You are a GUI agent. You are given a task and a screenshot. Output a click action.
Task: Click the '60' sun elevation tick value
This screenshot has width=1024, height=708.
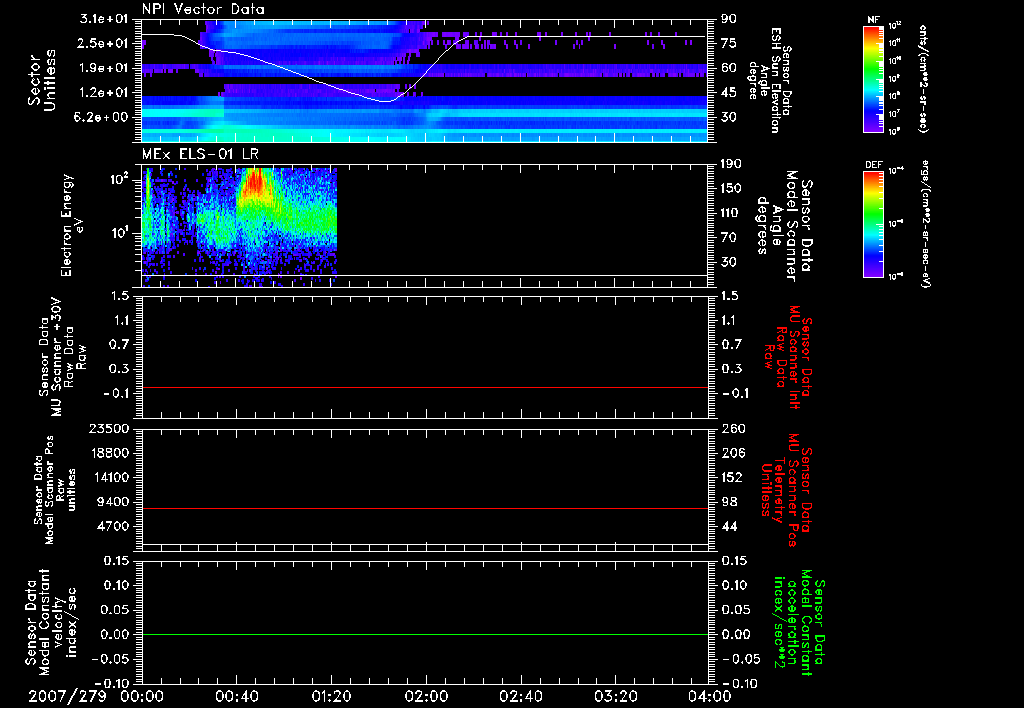coord(728,68)
